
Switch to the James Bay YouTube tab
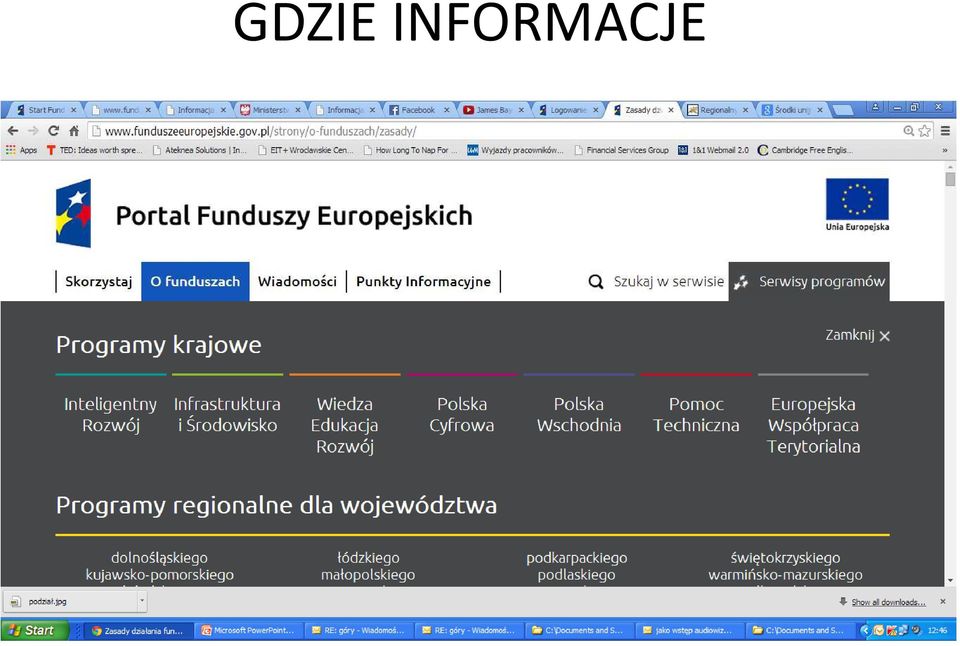point(494,110)
